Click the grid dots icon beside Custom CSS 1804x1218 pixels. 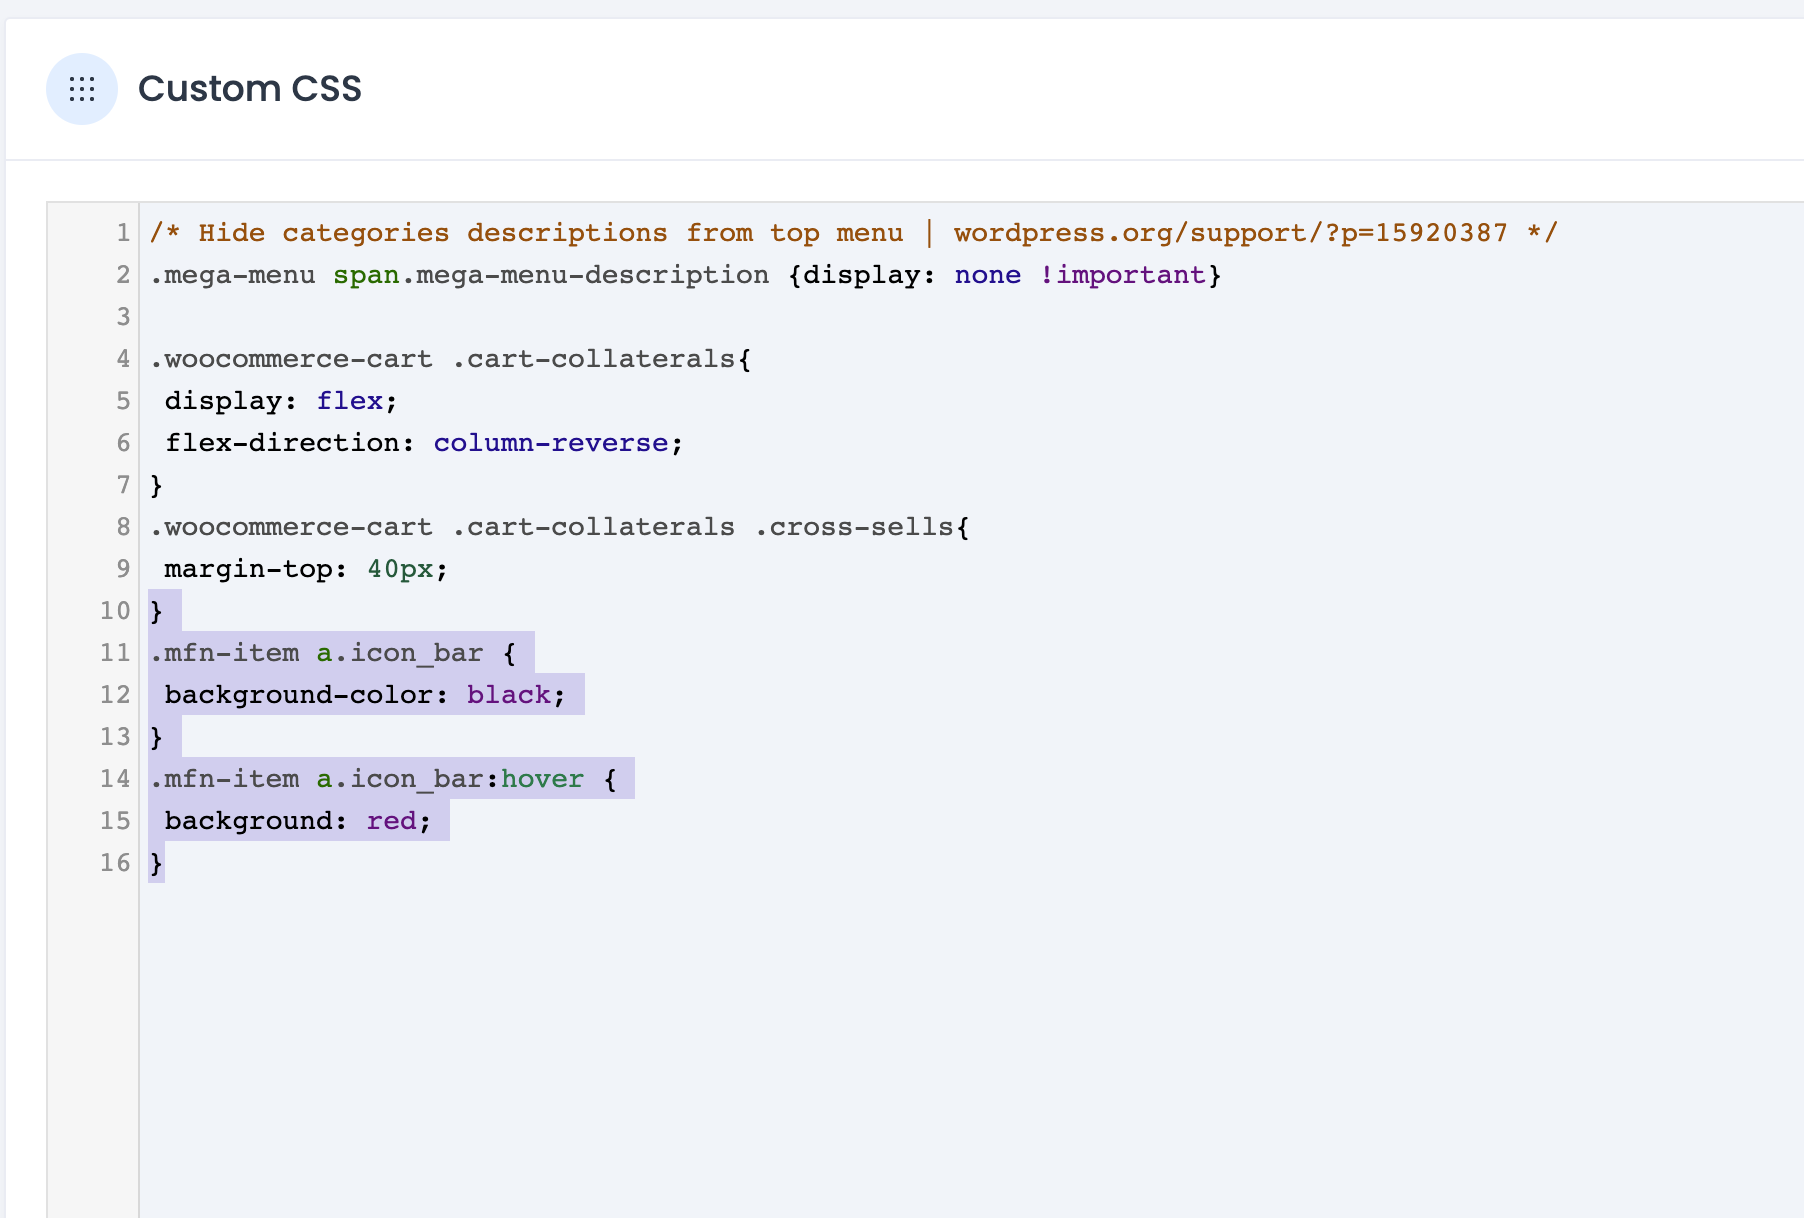coord(82,89)
